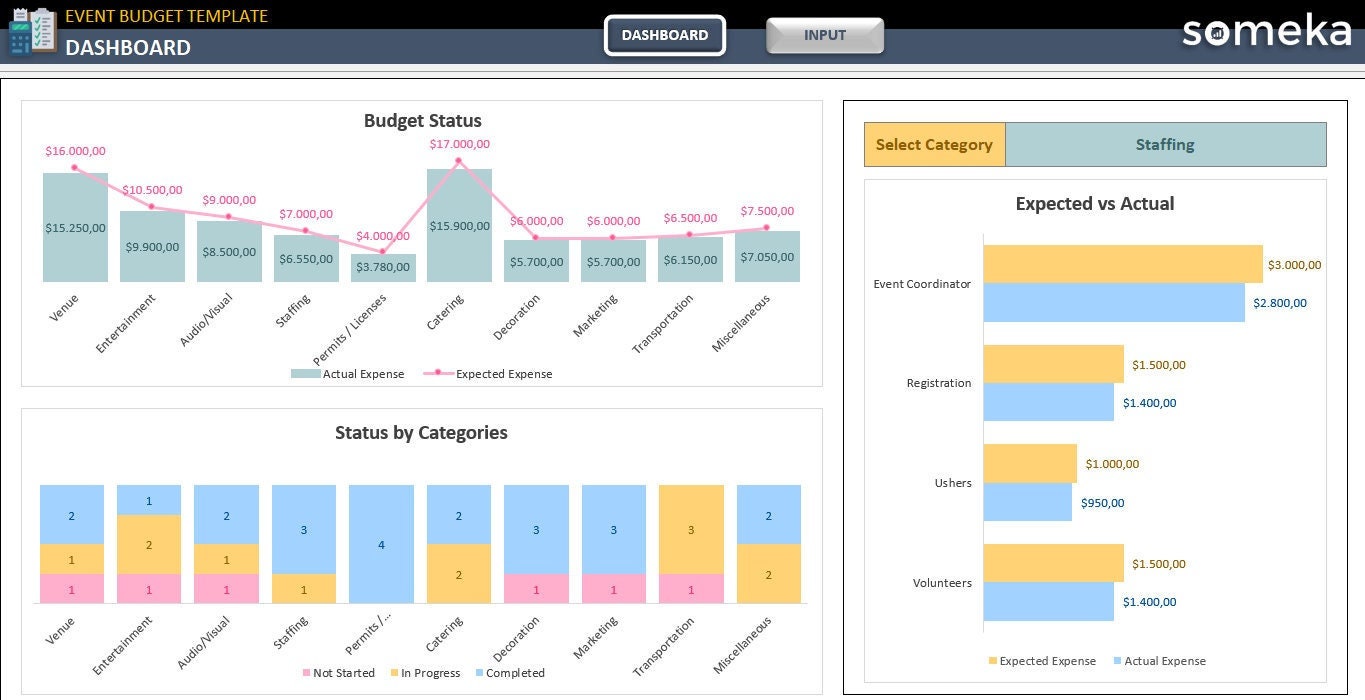This screenshot has height=700, width=1365.
Task: Open the Staffing category dropdown cell
Action: (x=1165, y=144)
